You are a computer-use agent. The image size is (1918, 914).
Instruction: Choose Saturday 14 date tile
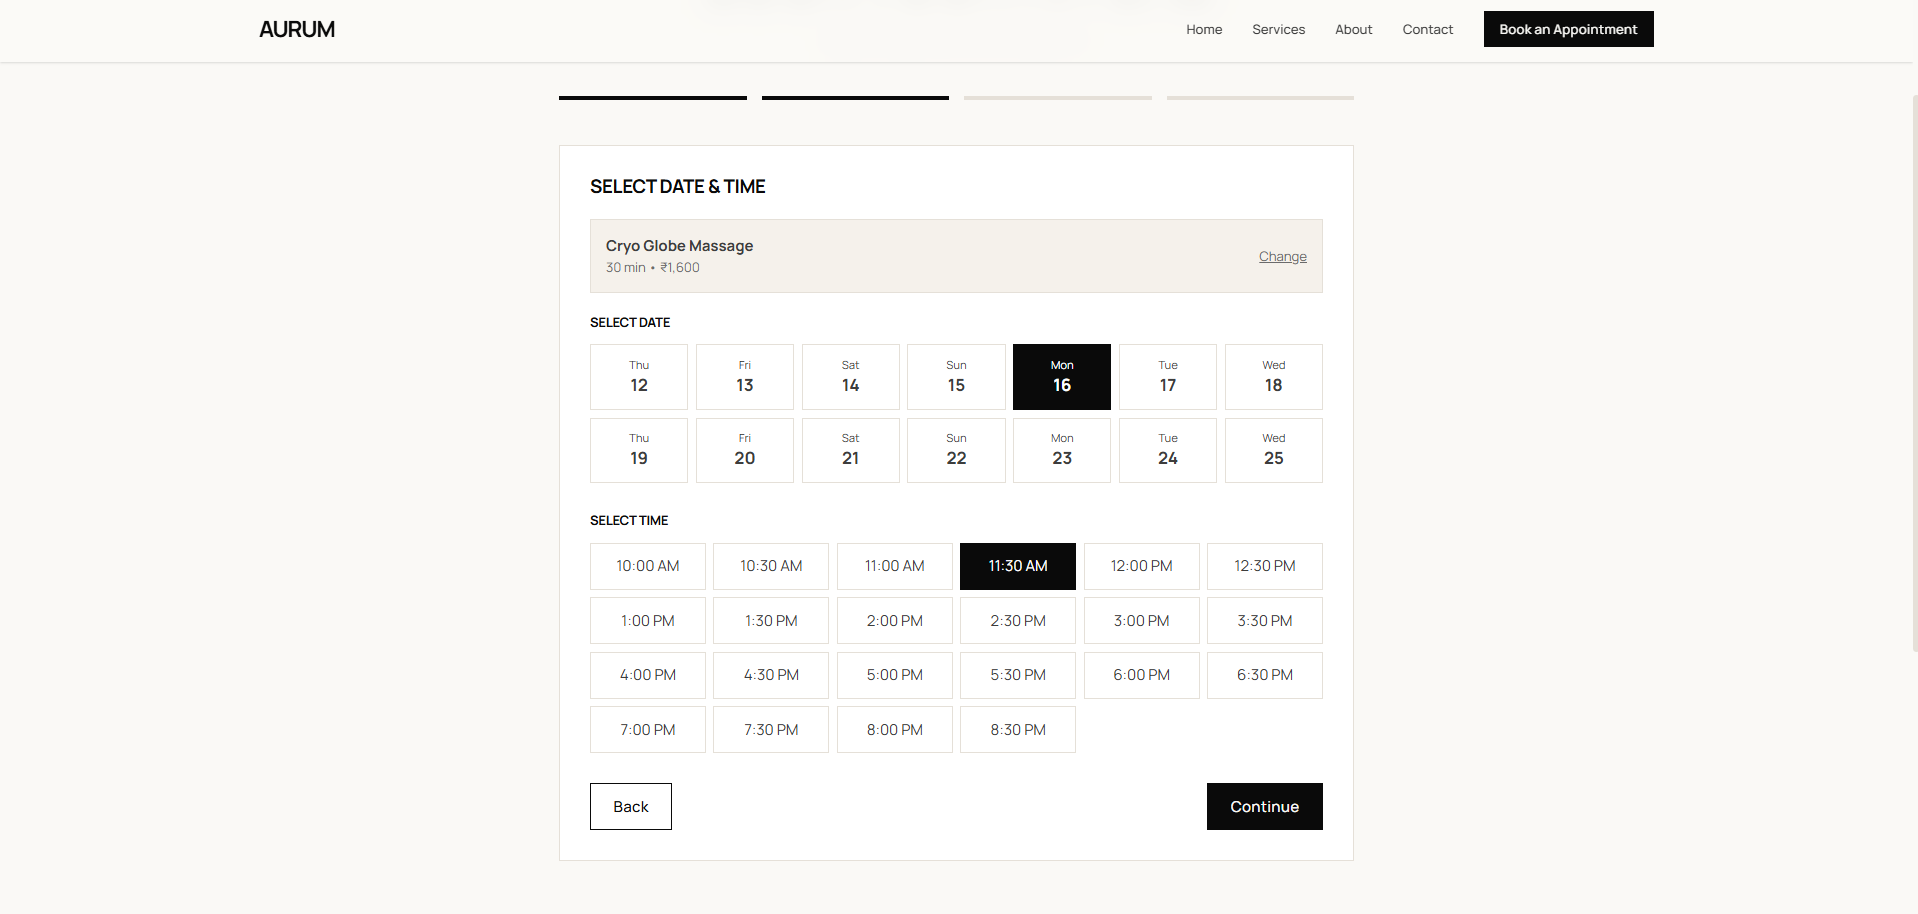click(850, 377)
